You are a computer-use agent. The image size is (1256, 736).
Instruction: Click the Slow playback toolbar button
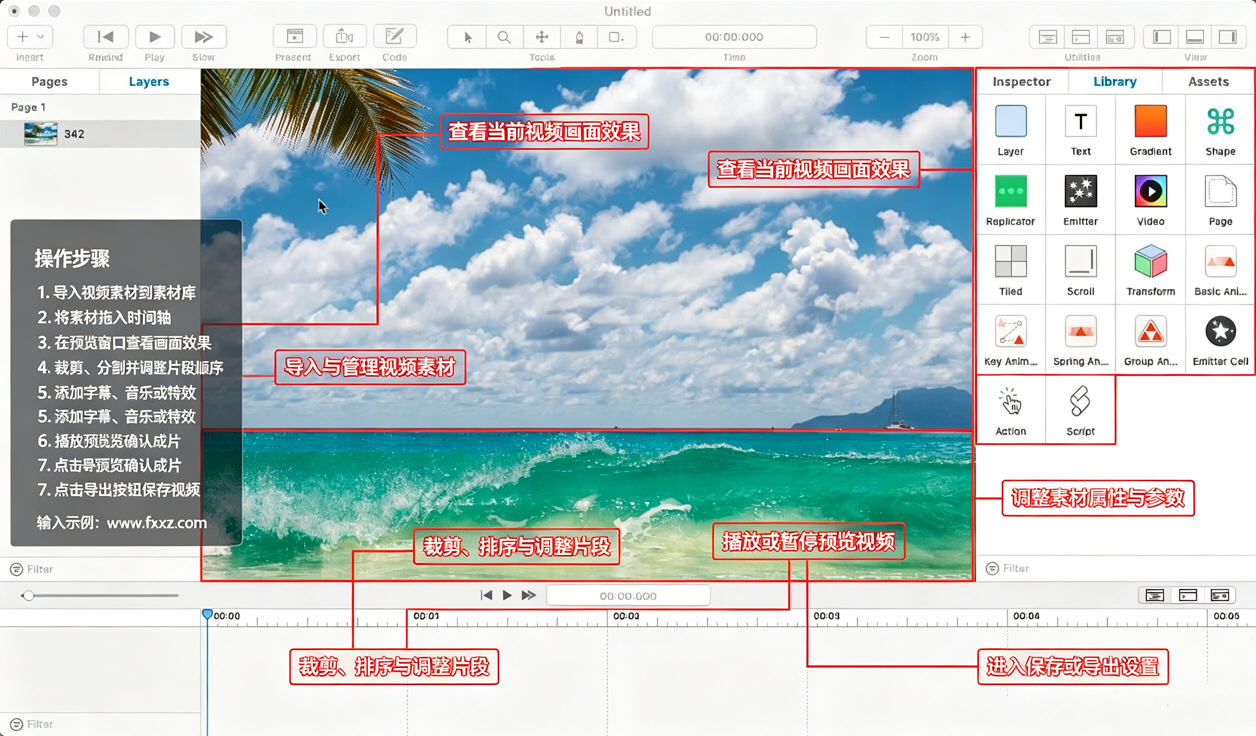point(203,37)
